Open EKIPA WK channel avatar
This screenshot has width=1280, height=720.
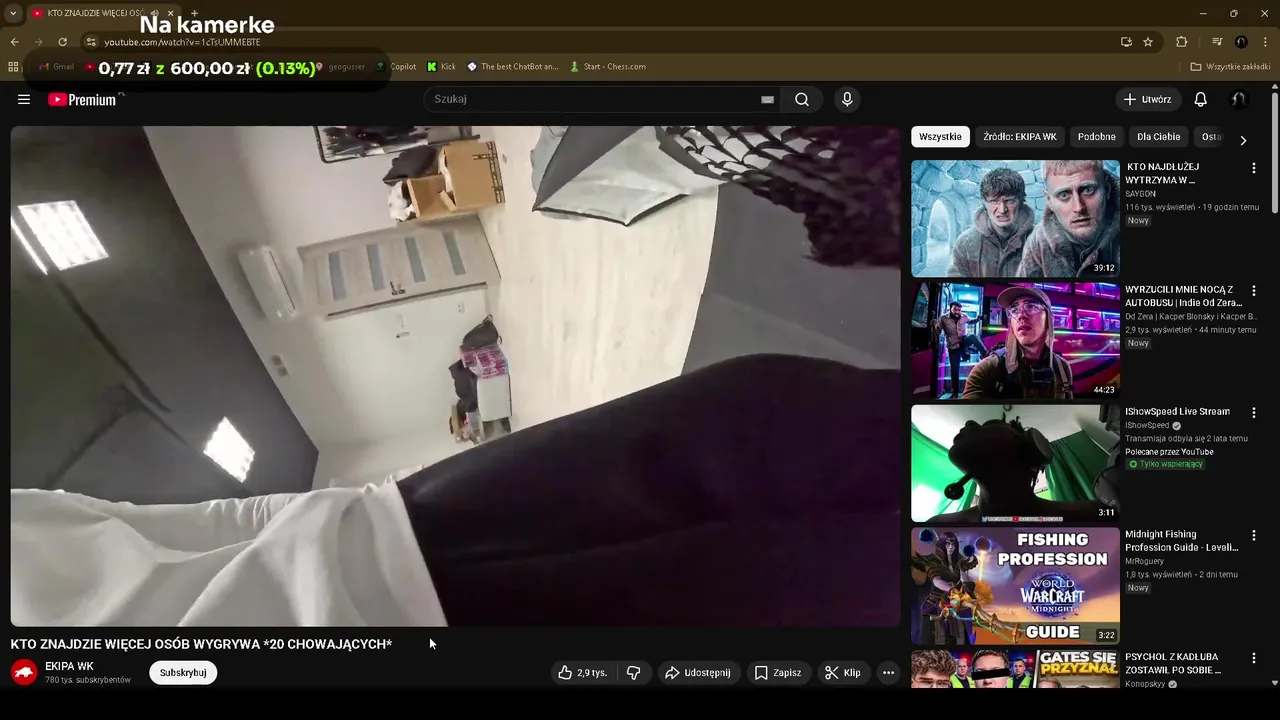coord(24,673)
